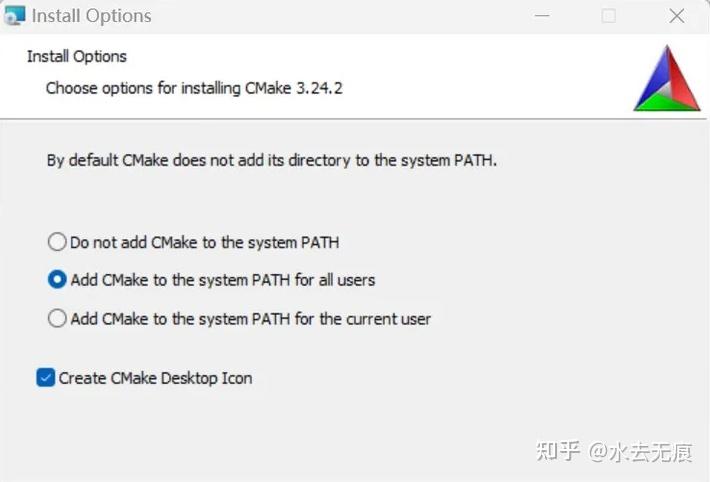This screenshot has height=482, width=710.
Task: Close the Install Options dialog
Action: (x=677, y=16)
